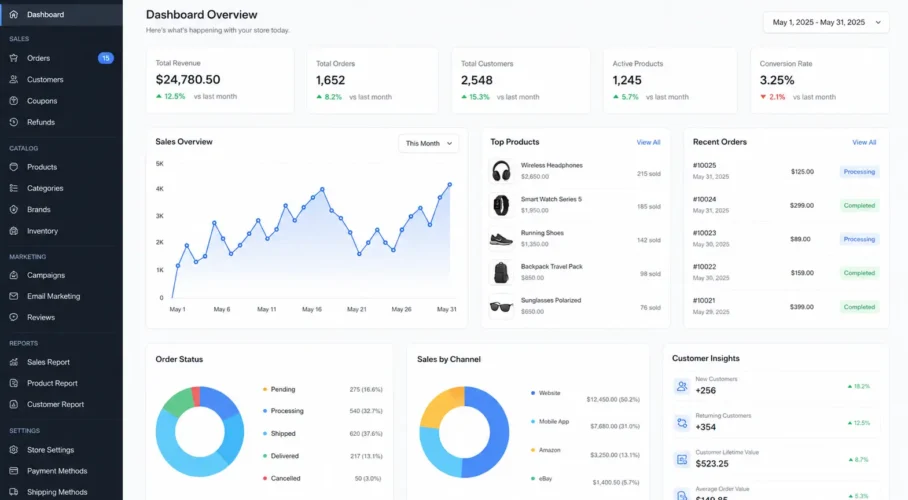
Task: Click order number #10022
Action: (x=704, y=267)
